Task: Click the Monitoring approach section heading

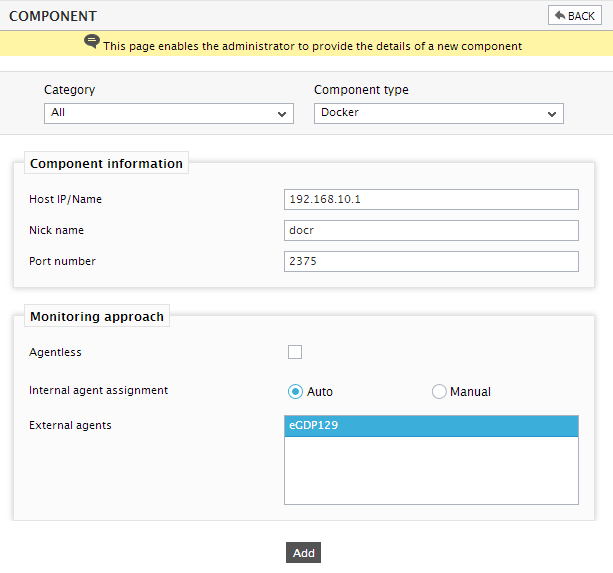Action: tap(97, 316)
